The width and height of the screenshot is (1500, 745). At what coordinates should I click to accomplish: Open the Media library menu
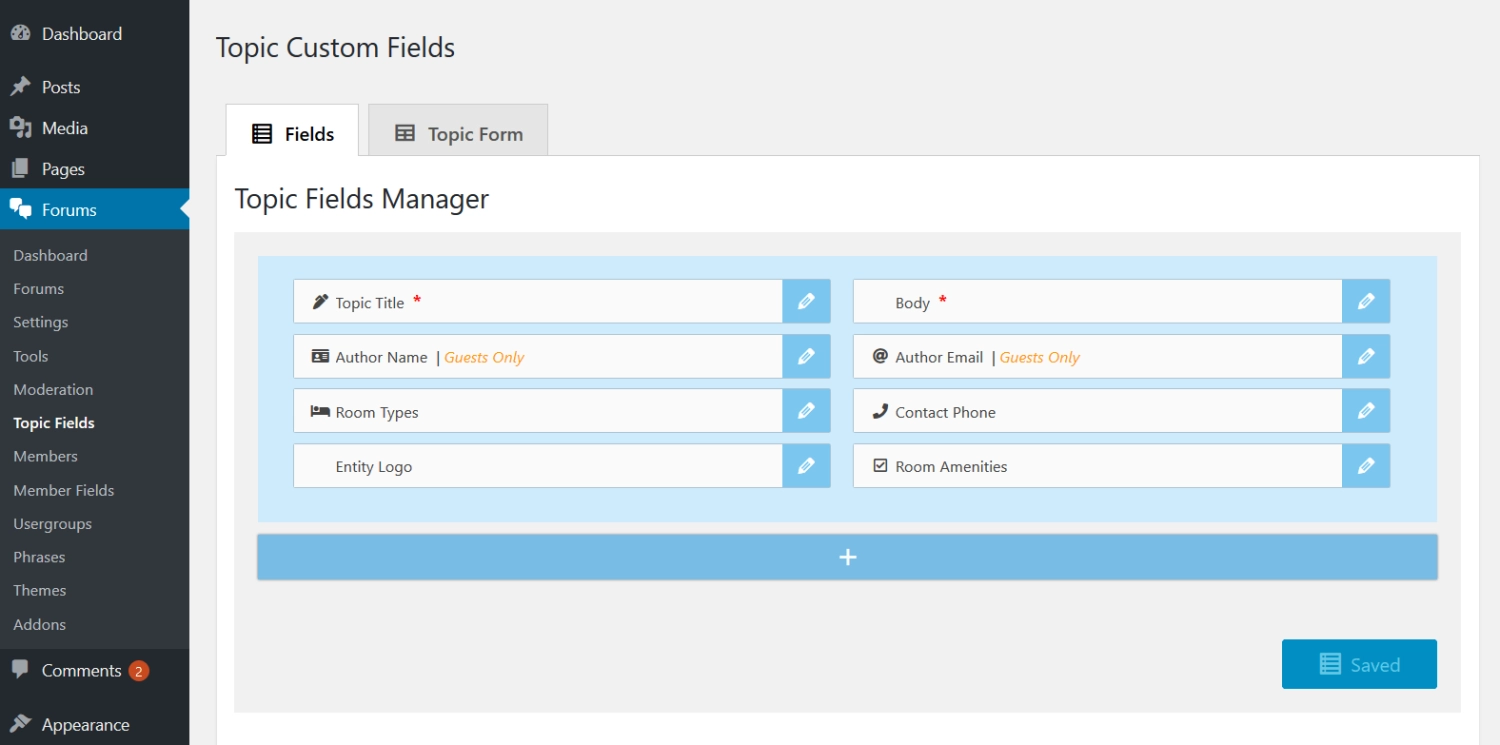[x=64, y=128]
